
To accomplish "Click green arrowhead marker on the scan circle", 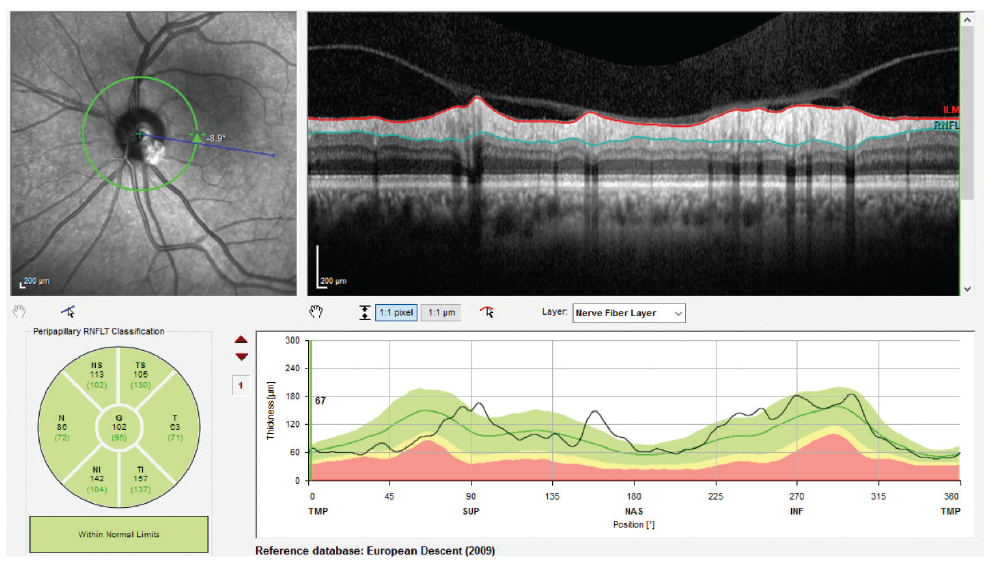I will 198,137.
